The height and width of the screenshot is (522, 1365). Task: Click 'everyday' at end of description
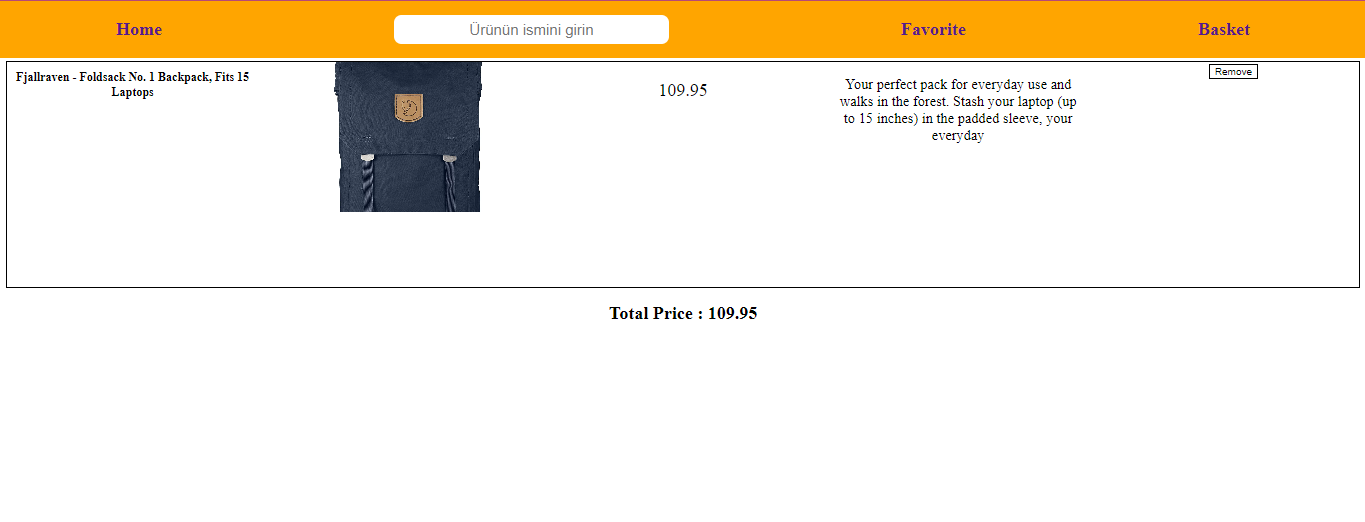pos(958,136)
